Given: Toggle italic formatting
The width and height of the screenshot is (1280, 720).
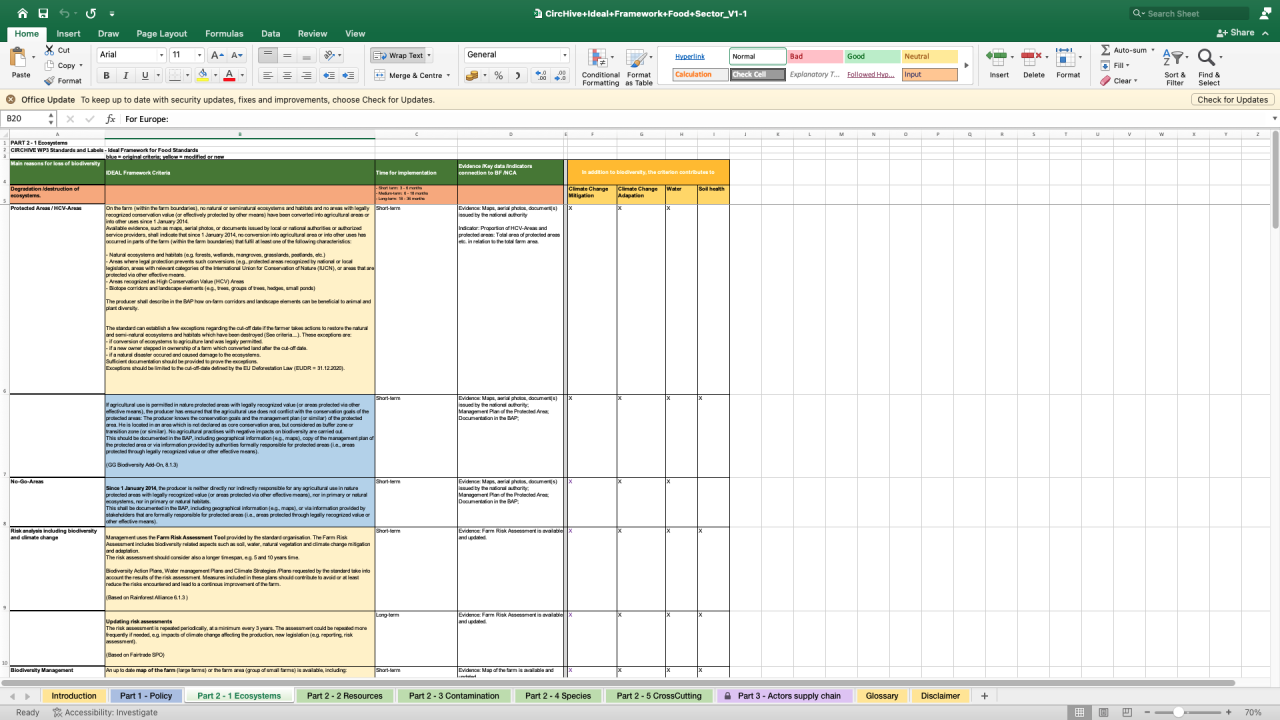Looking at the screenshot, I should (127, 76).
